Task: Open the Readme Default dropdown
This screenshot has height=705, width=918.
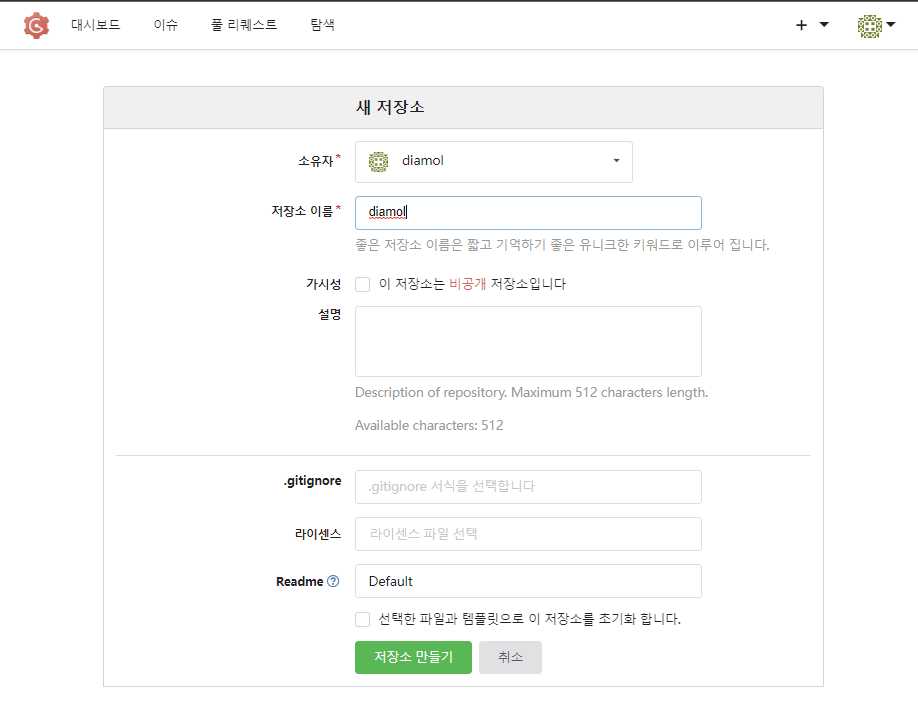Action: [x=528, y=581]
